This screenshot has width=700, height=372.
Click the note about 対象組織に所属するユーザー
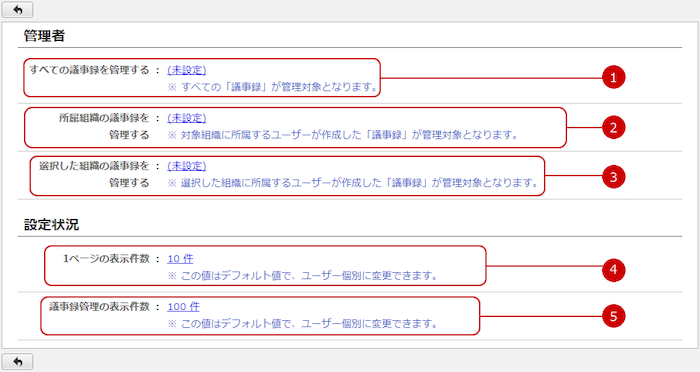[343, 135]
